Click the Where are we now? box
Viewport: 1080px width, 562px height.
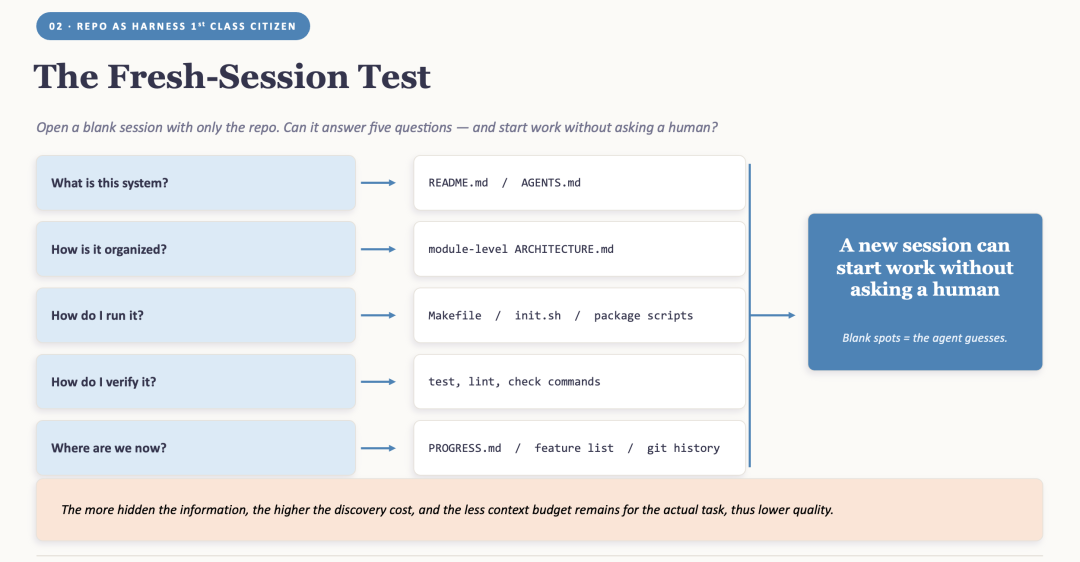pyautogui.click(x=196, y=448)
